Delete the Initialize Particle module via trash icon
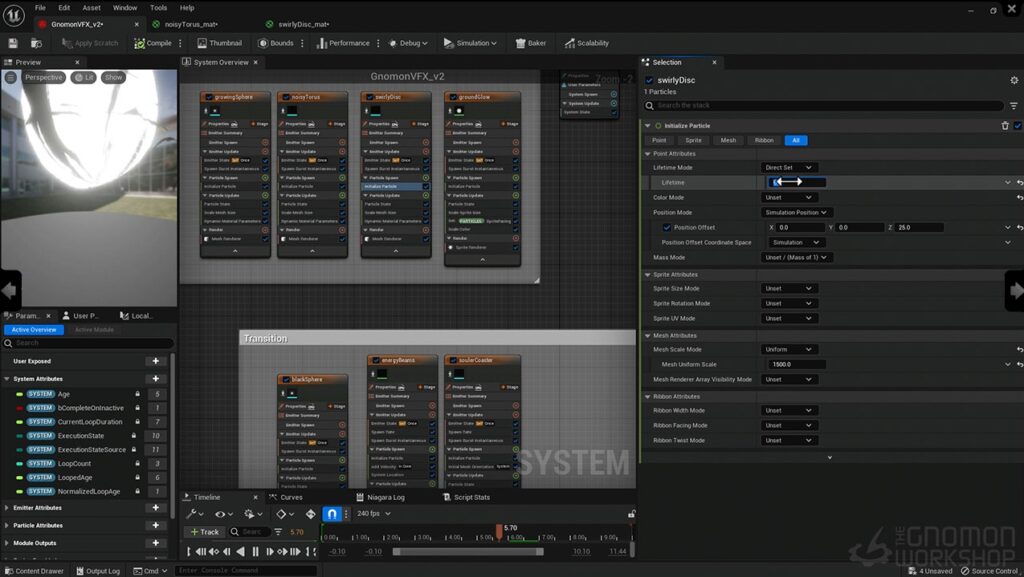The image size is (1024, 577). pos(1005,125)
